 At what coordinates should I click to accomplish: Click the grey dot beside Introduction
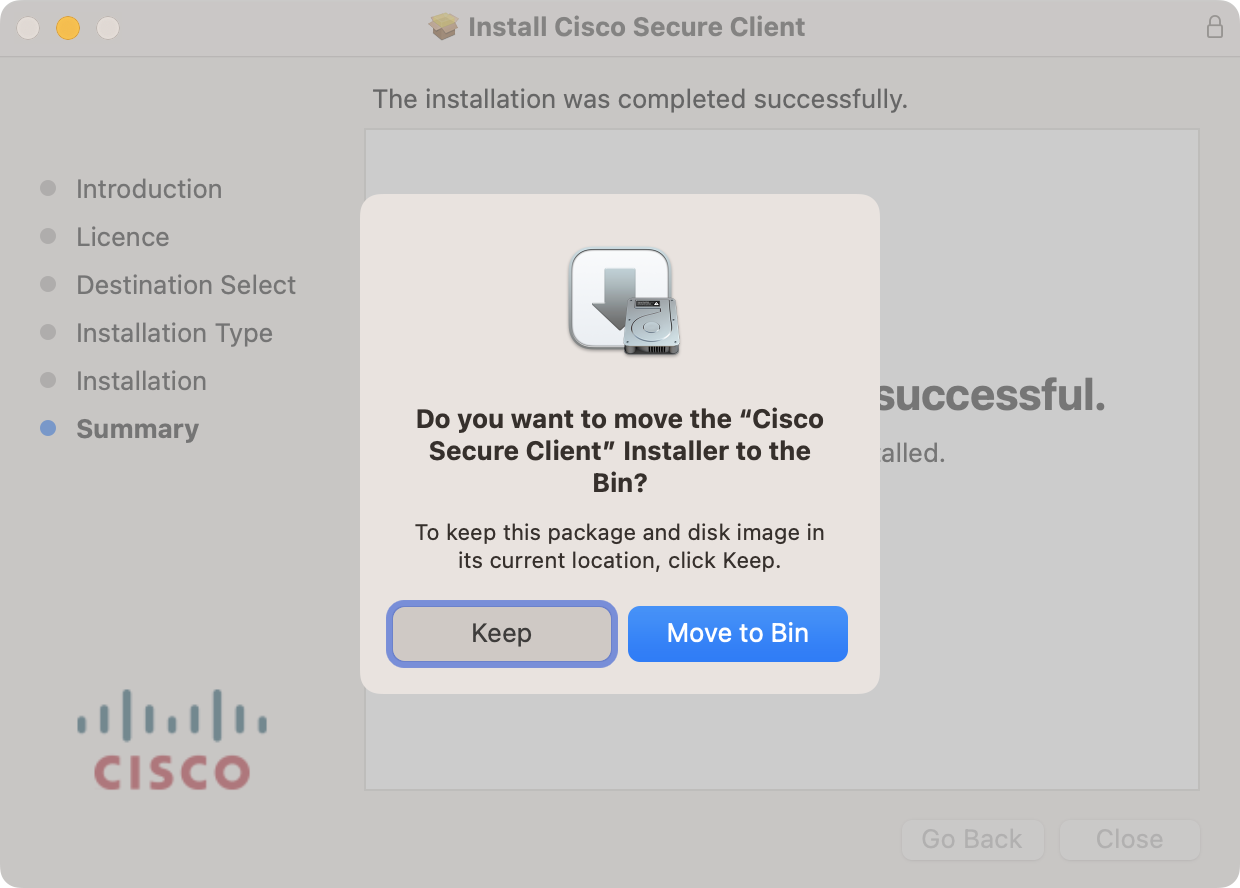point(48,188)
